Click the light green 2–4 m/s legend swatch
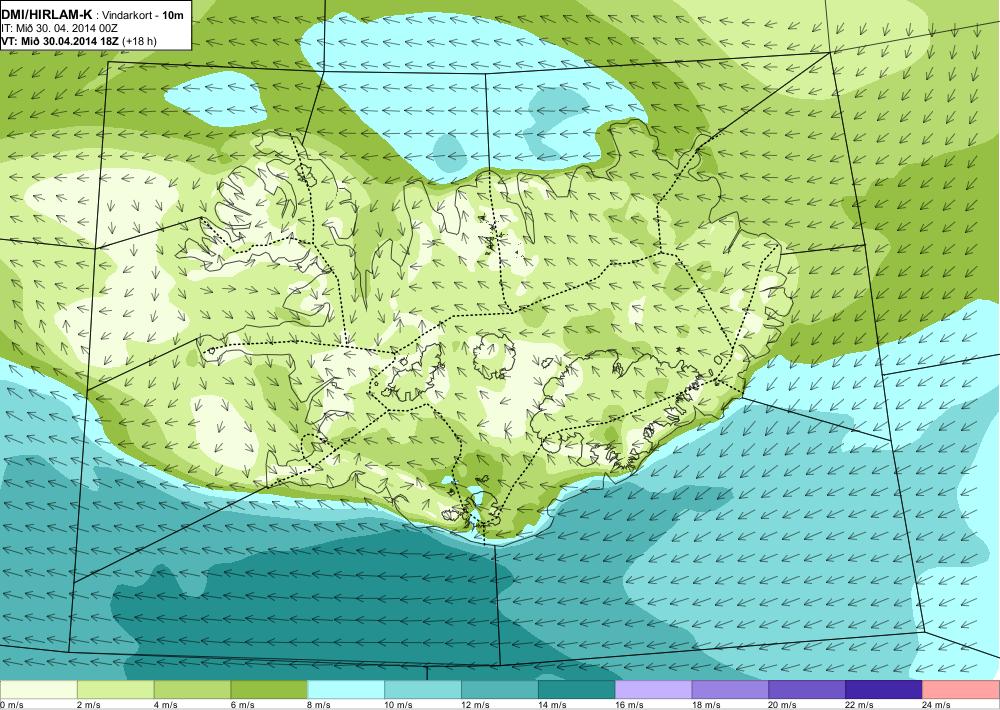Screen dimensions: 1000x710 coord(115,690)
